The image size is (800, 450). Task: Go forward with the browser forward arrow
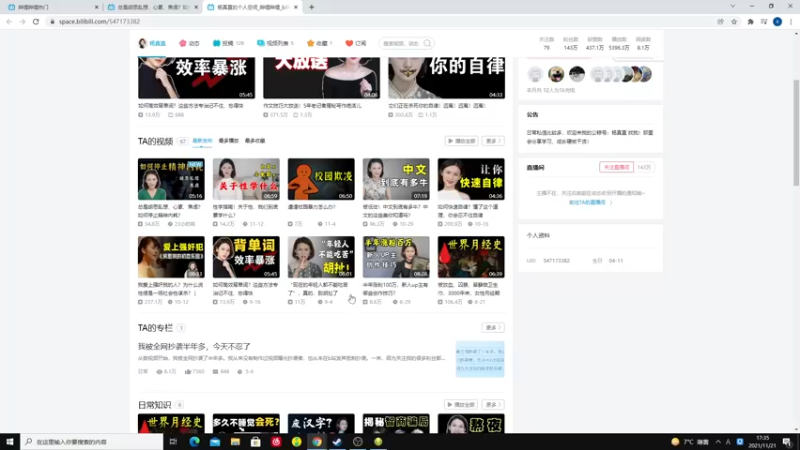22,21
